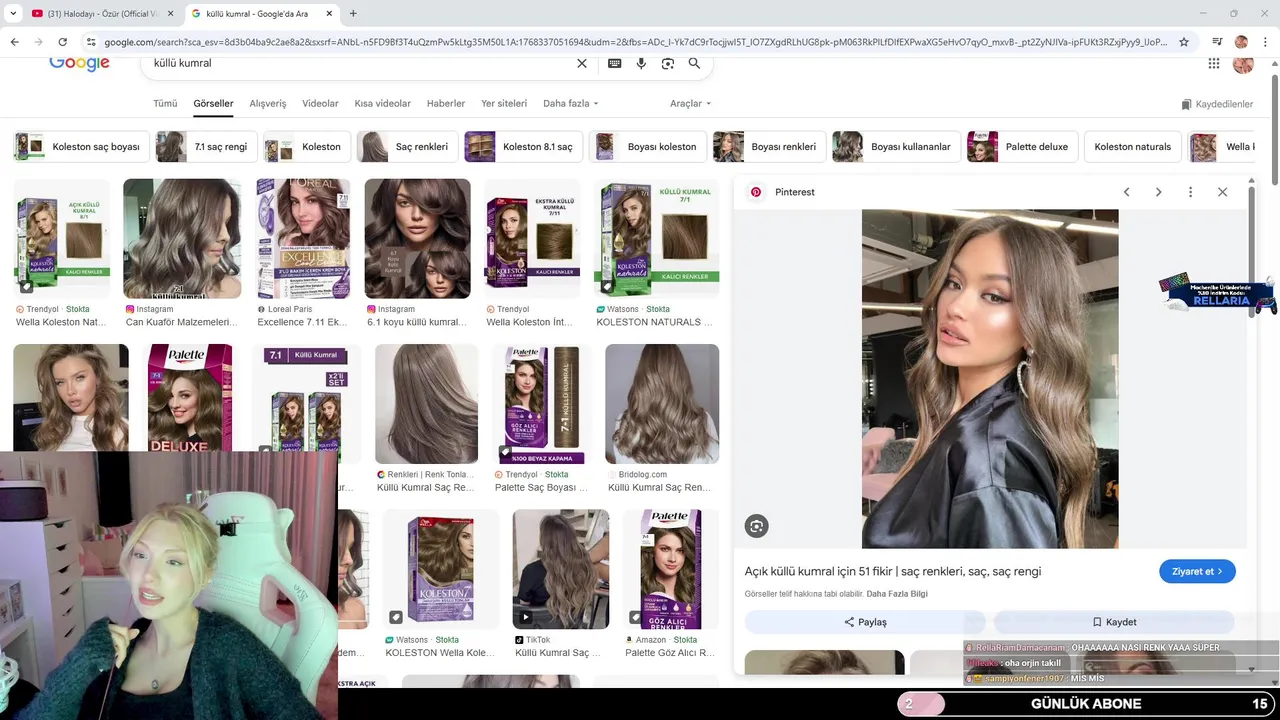Select the Koleston 8.1 saç chip
Image resolution: width=1280 pixels, height=720 pixels.
[523, 147]
